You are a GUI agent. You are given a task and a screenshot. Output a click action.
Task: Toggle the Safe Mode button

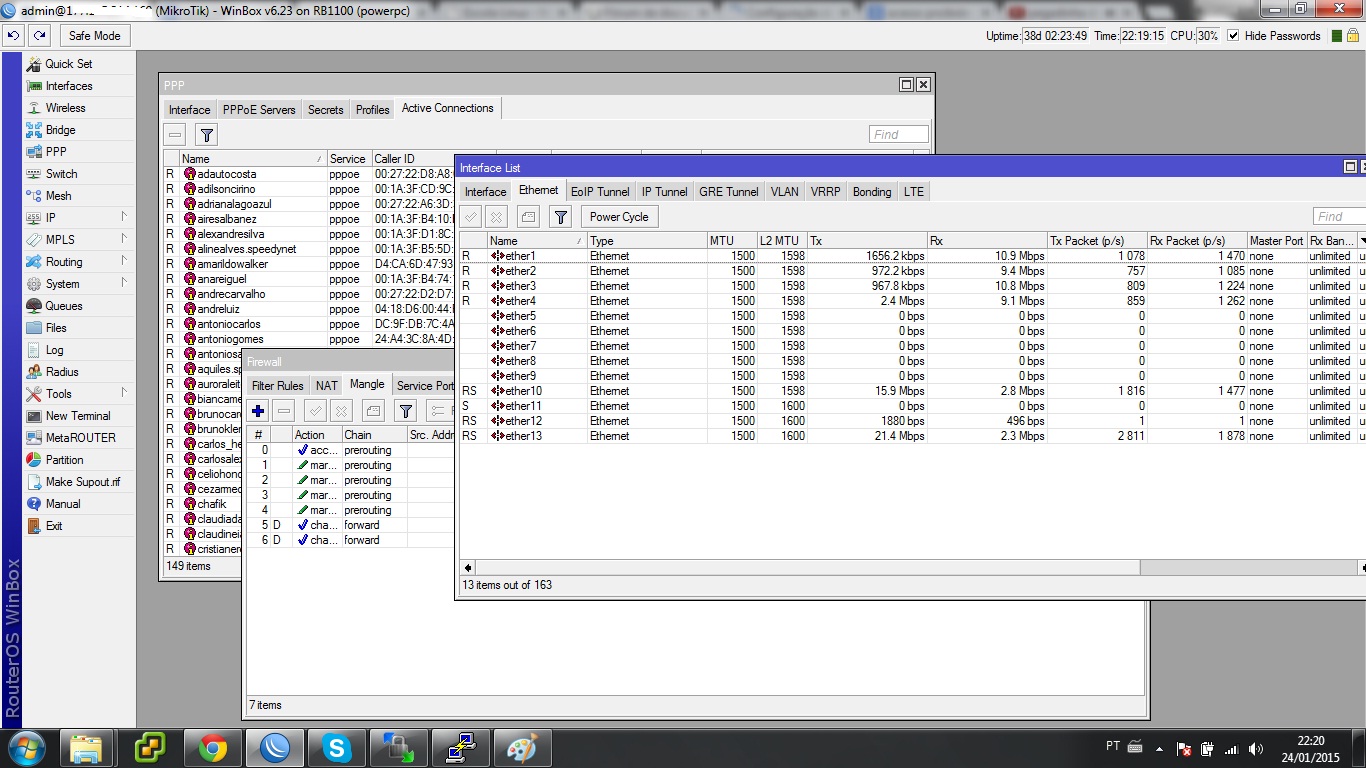click(94, 36)
